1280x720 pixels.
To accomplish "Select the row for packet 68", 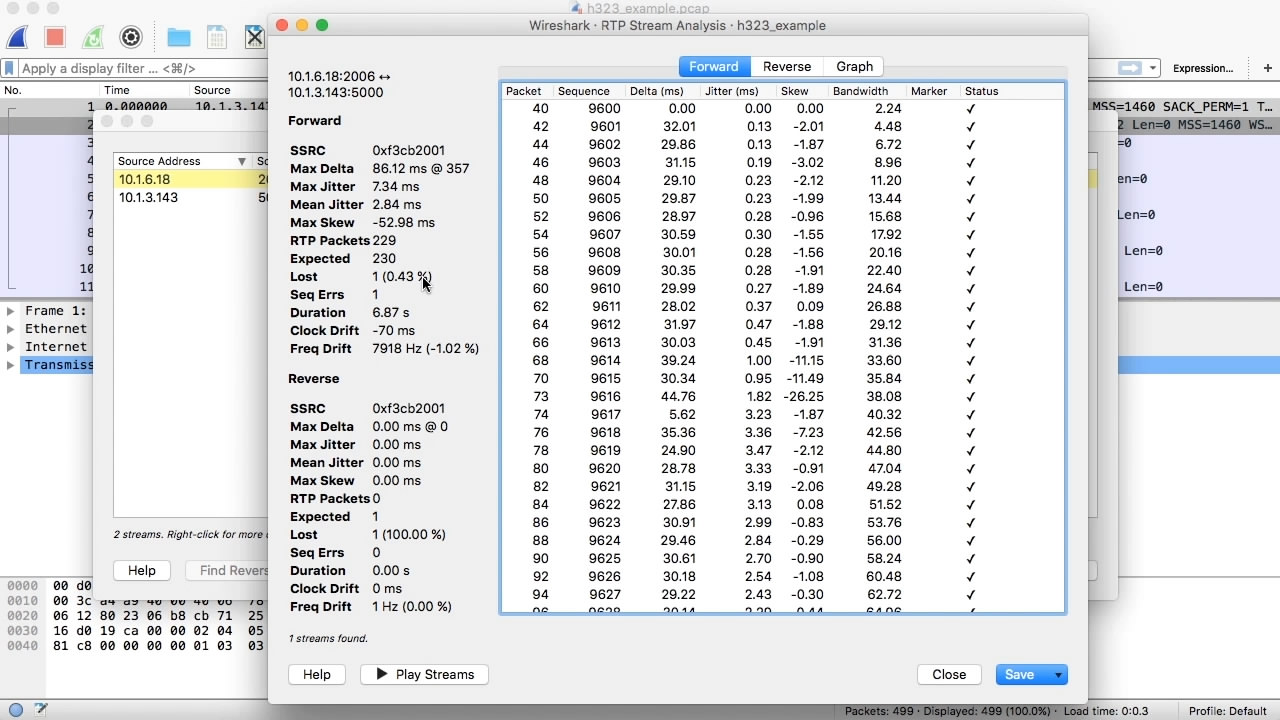I will (x=783, y=361).
